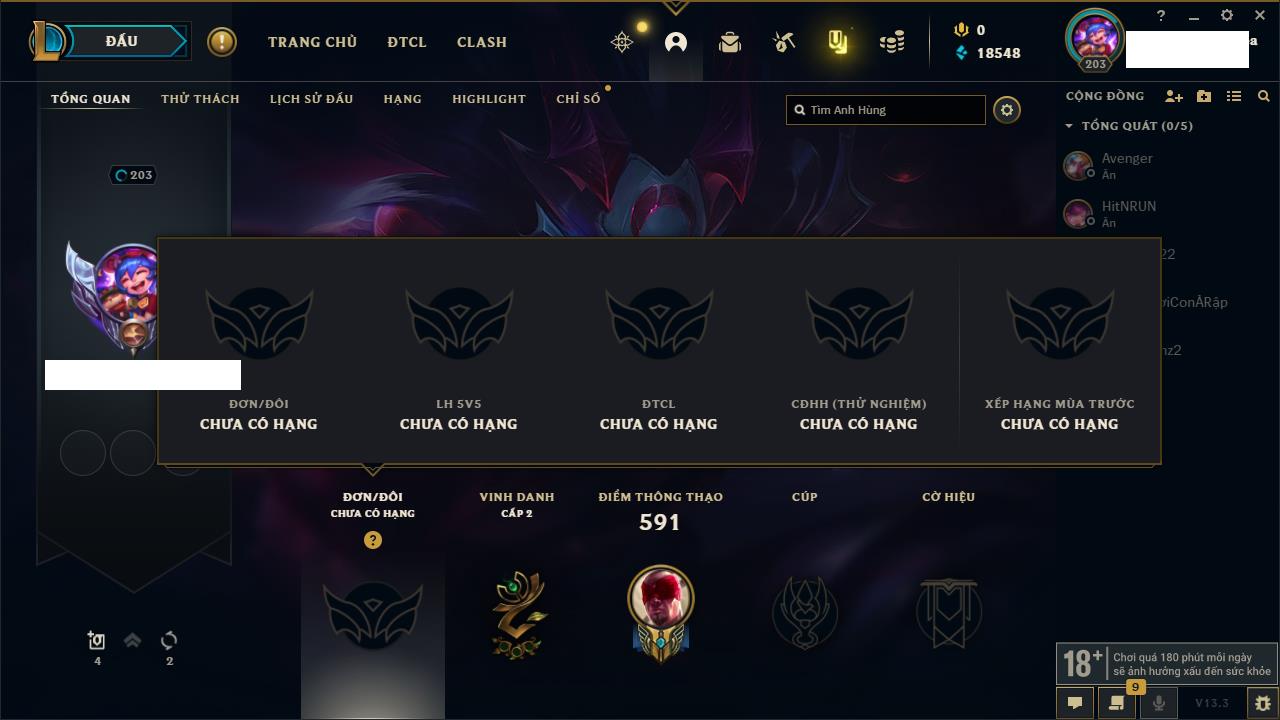Switch to the LỊCH SỬ ĐẤU tab
Viewport: 1280px width, 720px height.
[x=311, y=99]
